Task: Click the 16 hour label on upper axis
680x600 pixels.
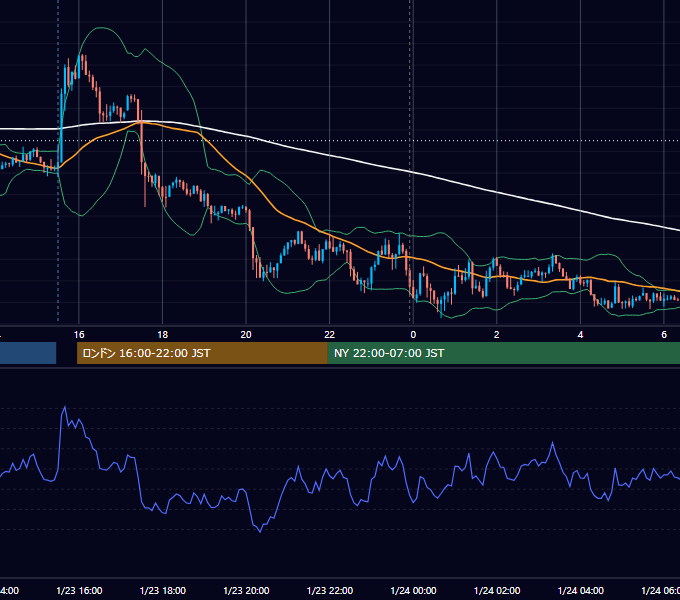Action: tap(79, 335)
